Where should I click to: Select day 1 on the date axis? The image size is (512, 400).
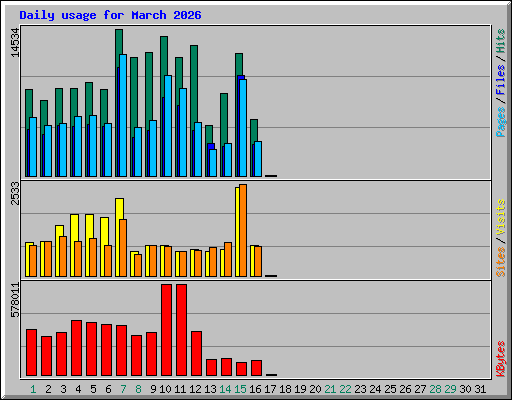click(x=33, y=389)
